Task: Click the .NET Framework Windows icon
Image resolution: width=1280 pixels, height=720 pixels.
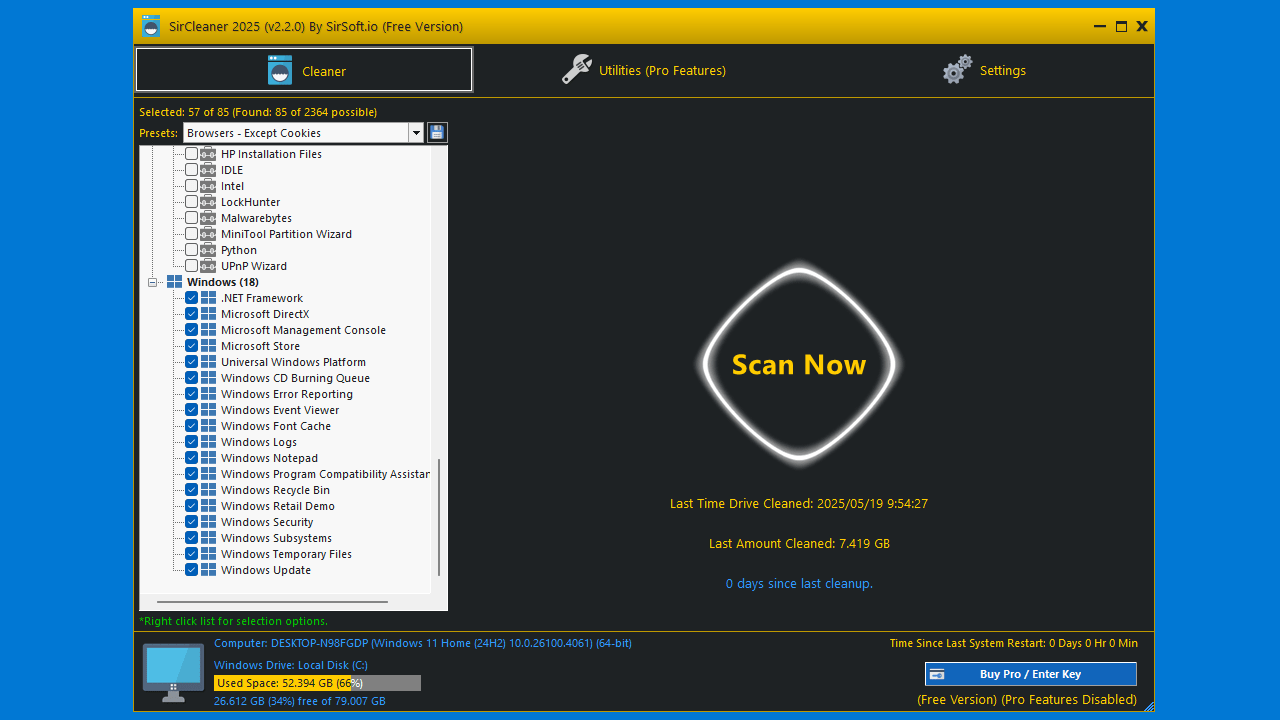Action: tap(208, 298)
